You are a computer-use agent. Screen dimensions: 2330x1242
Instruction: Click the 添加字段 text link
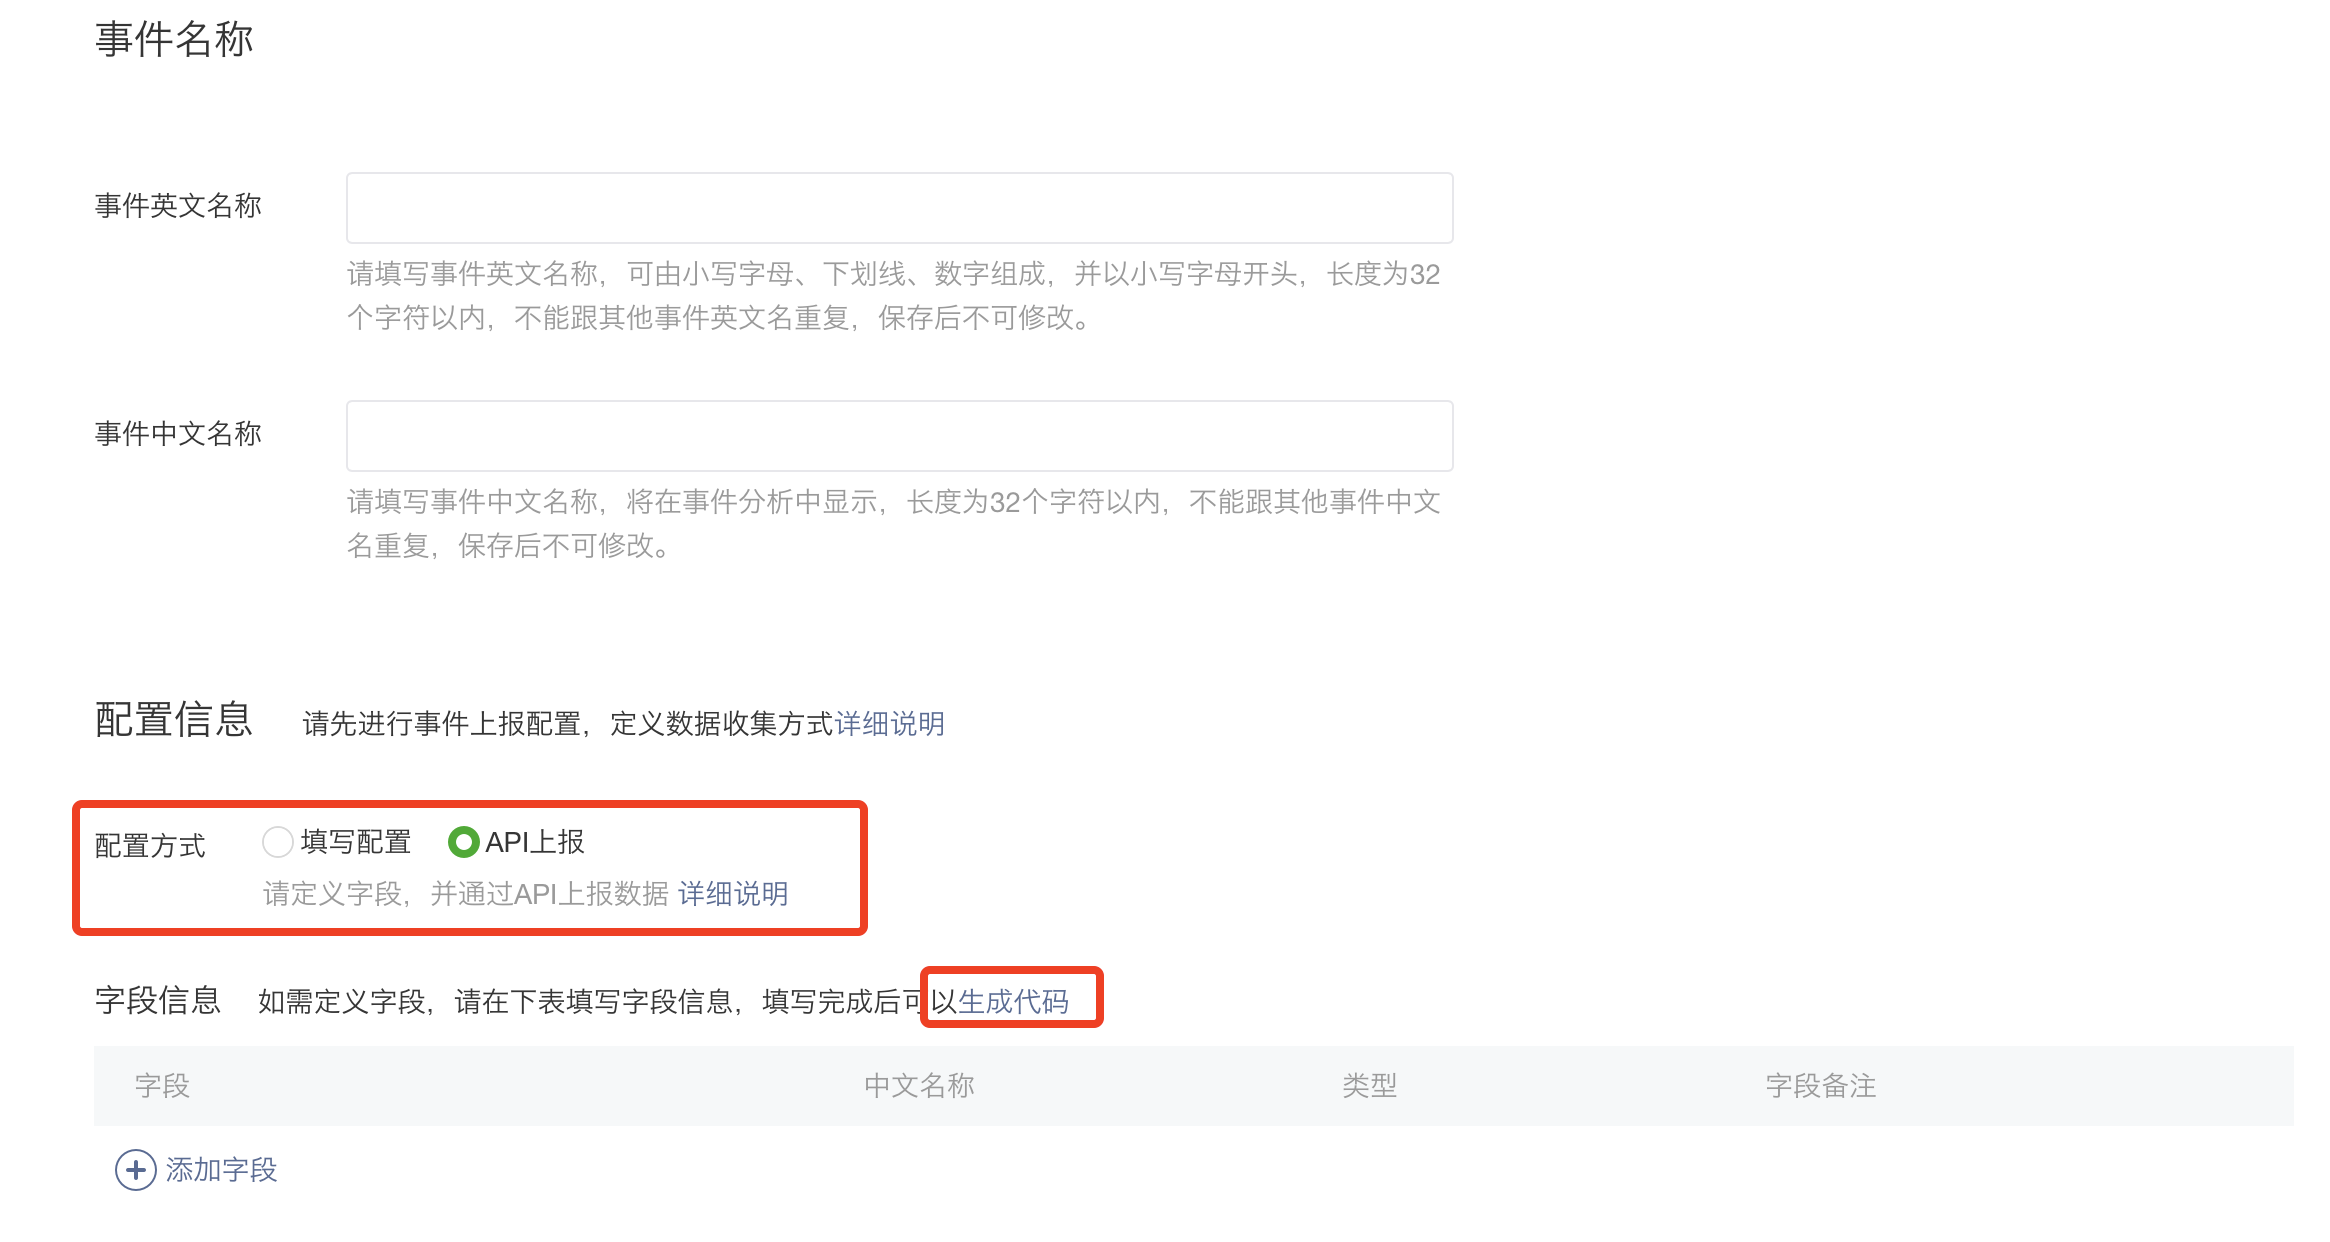(221, 1170)
